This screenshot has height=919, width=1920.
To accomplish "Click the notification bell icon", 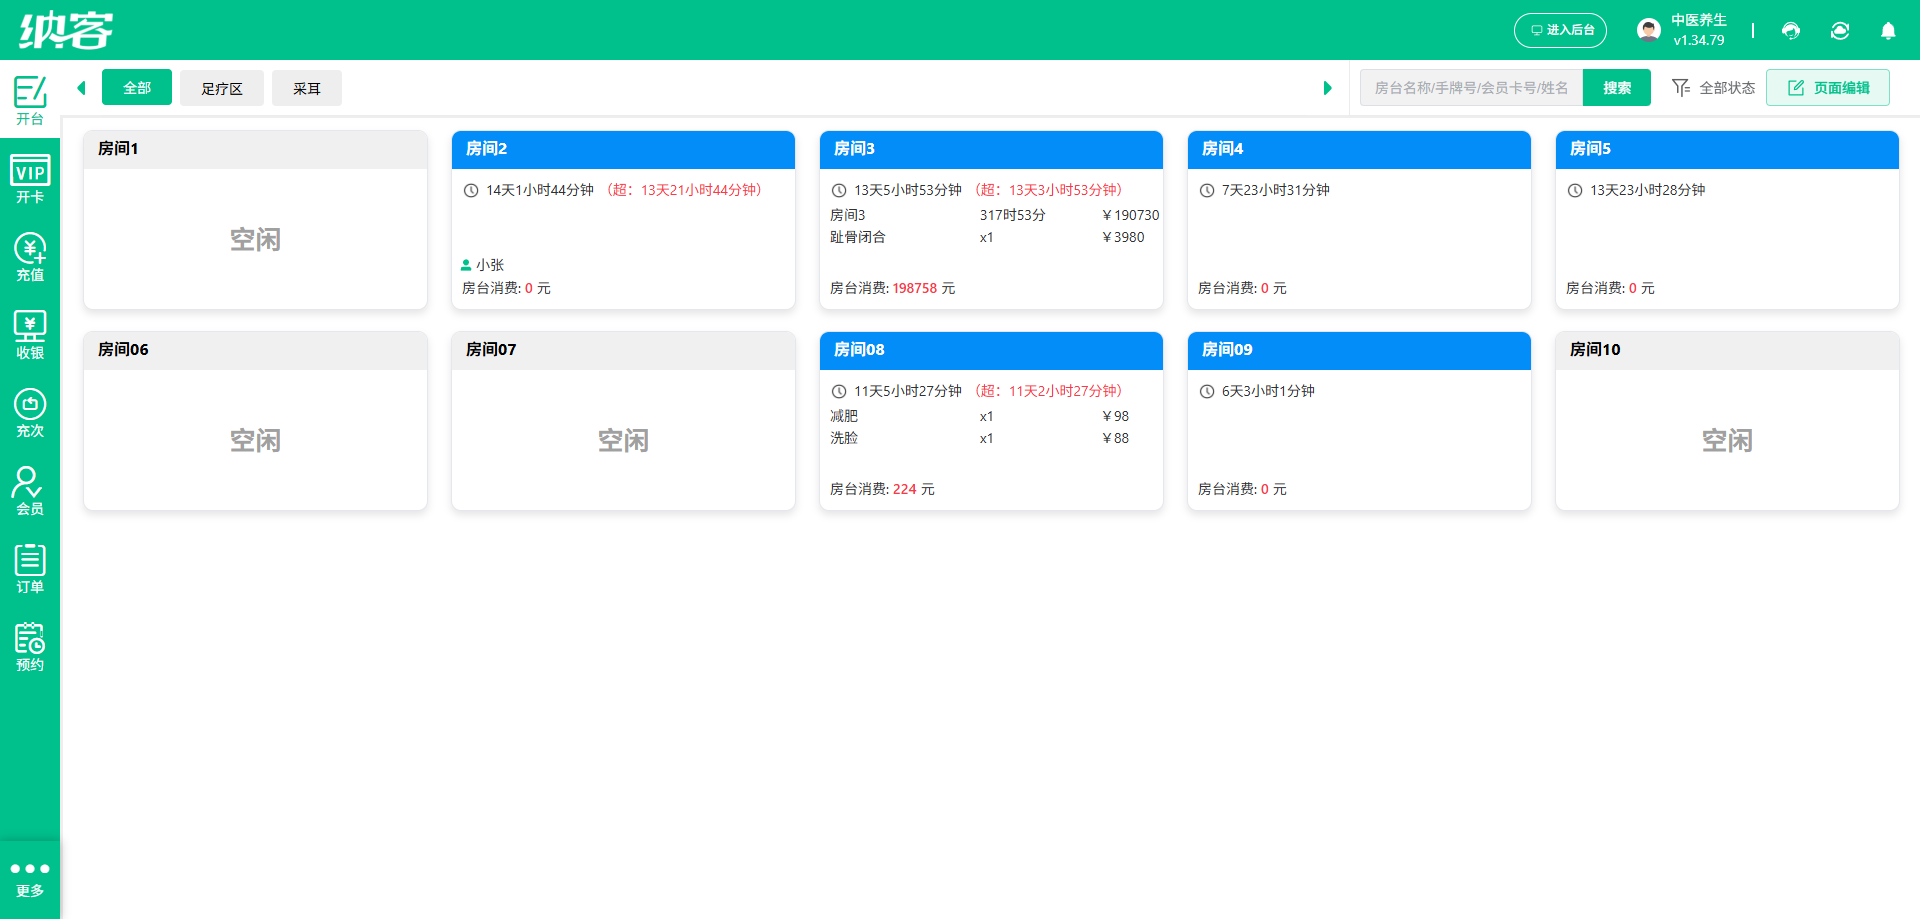I will tap(1888, 30).
